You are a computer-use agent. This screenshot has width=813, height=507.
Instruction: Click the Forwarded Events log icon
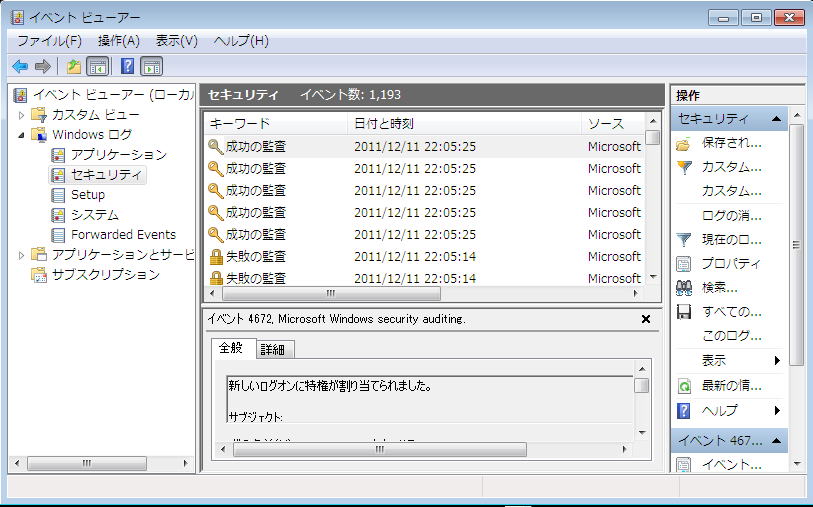tap(58, 235)
